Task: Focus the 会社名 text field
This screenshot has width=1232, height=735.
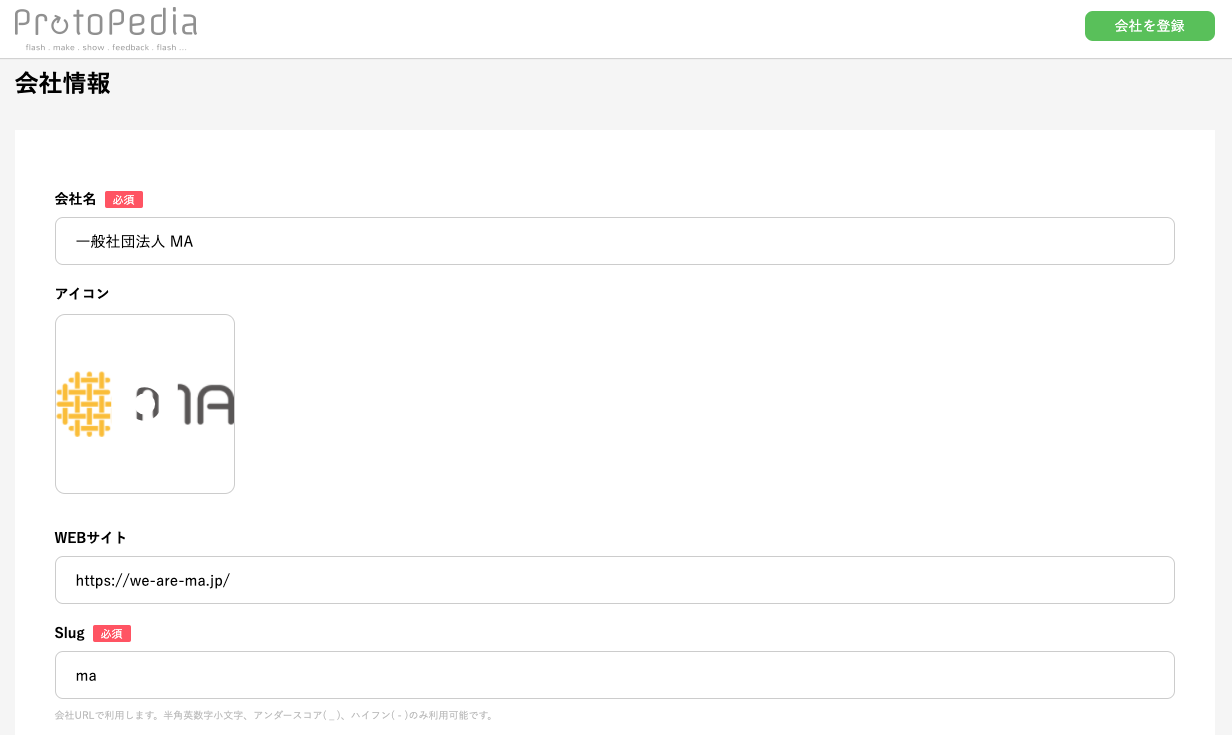Action: (615, 241)
